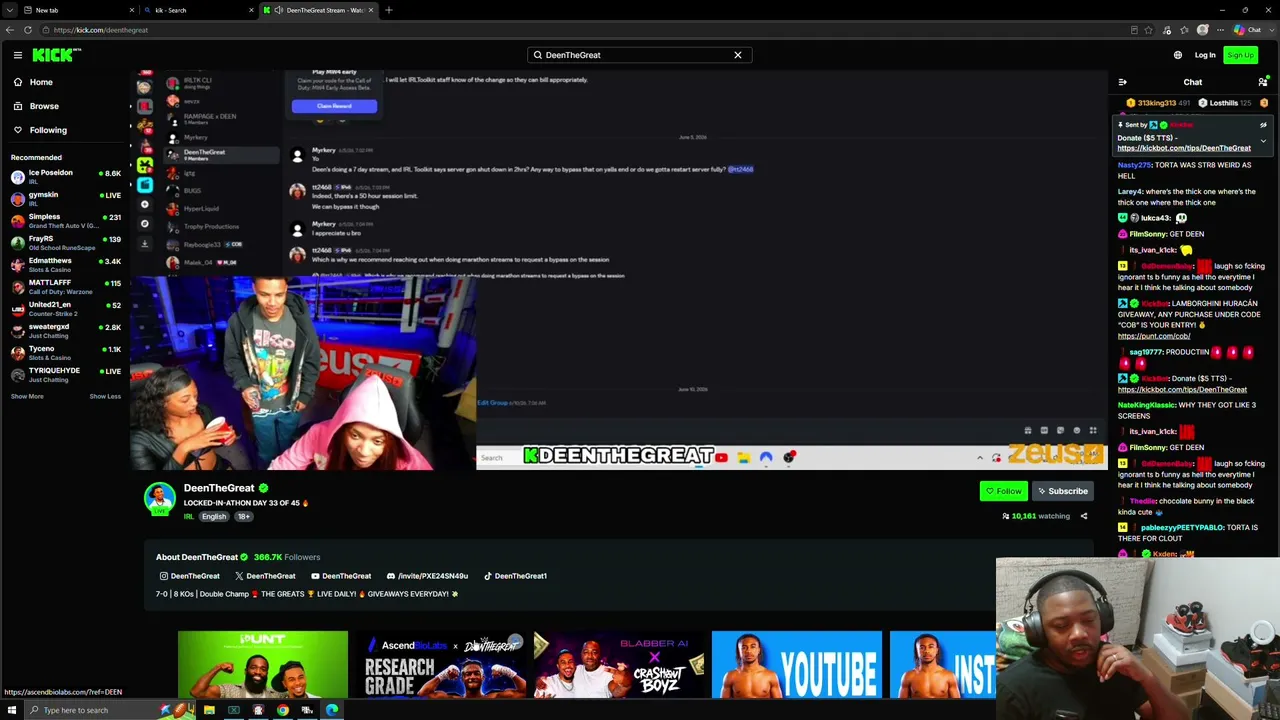Viewport: 1280px width, 720px height.
Task: Open sweatergxd recommended channel
Action: (65, 330)
